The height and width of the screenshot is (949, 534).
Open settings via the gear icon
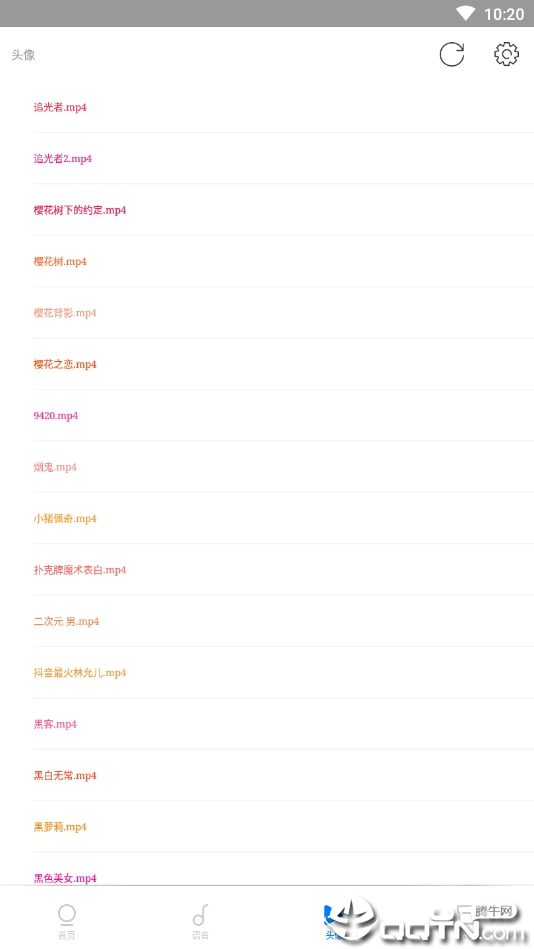click(506, 54)
